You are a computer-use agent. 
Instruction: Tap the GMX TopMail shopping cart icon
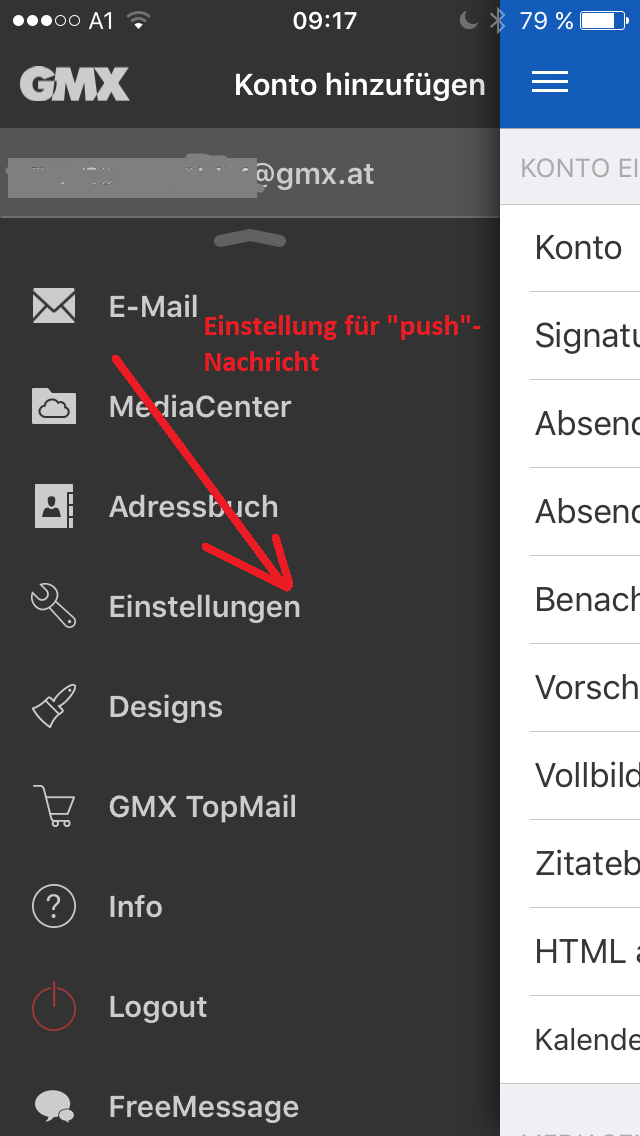(x=54, y=806)
